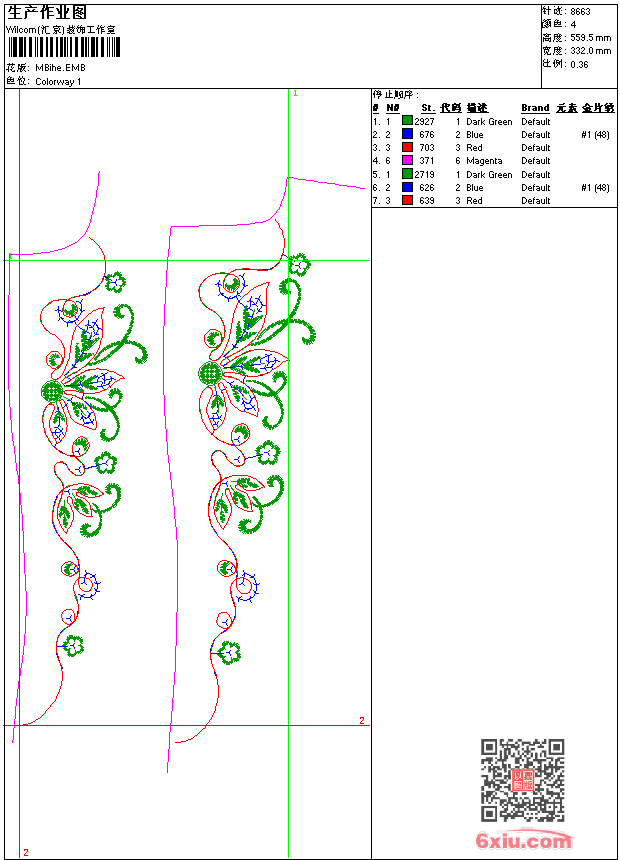Click the red marker 2 at right of horizontal line
Viewport: 620px width, 860px height.
click(362, 720)
